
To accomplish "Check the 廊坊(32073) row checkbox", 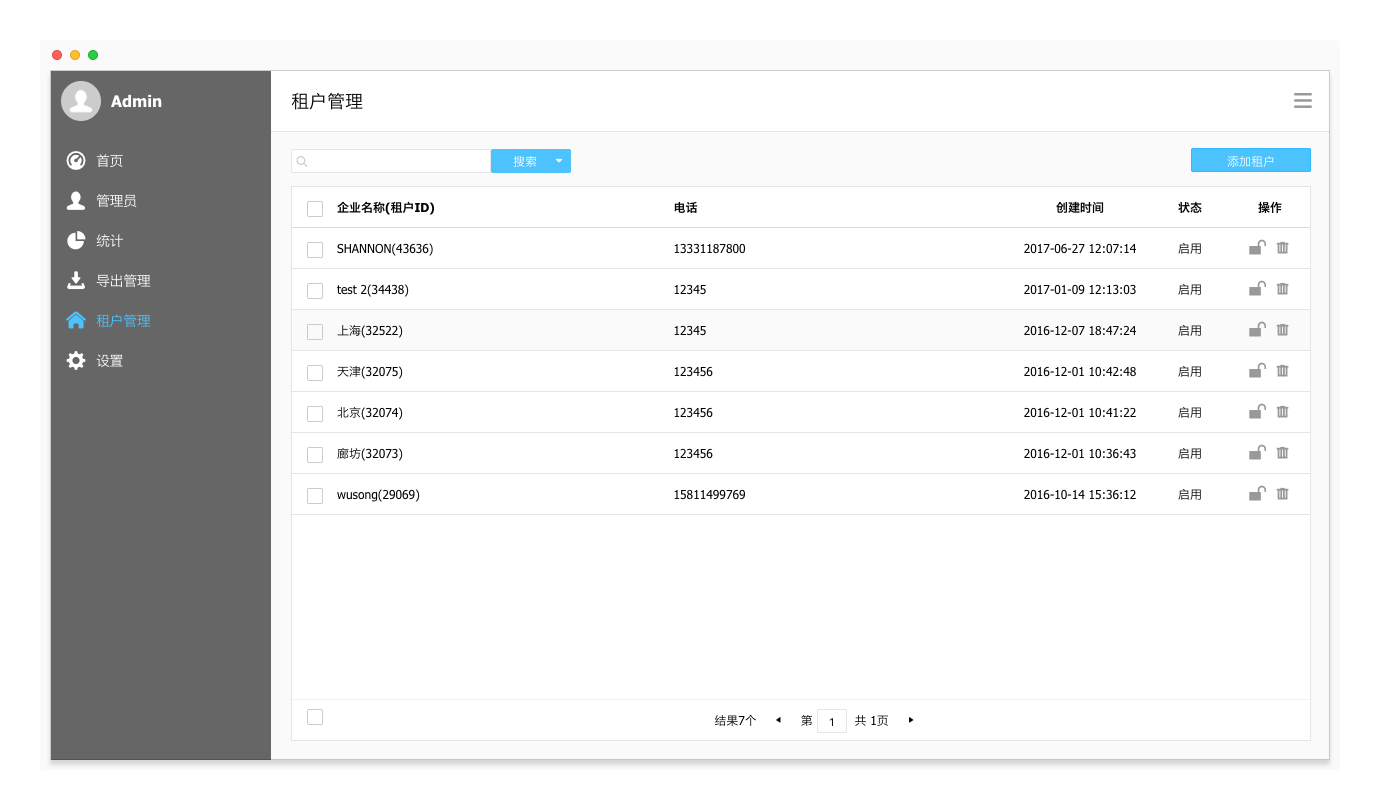I will [x=315, y=455].
